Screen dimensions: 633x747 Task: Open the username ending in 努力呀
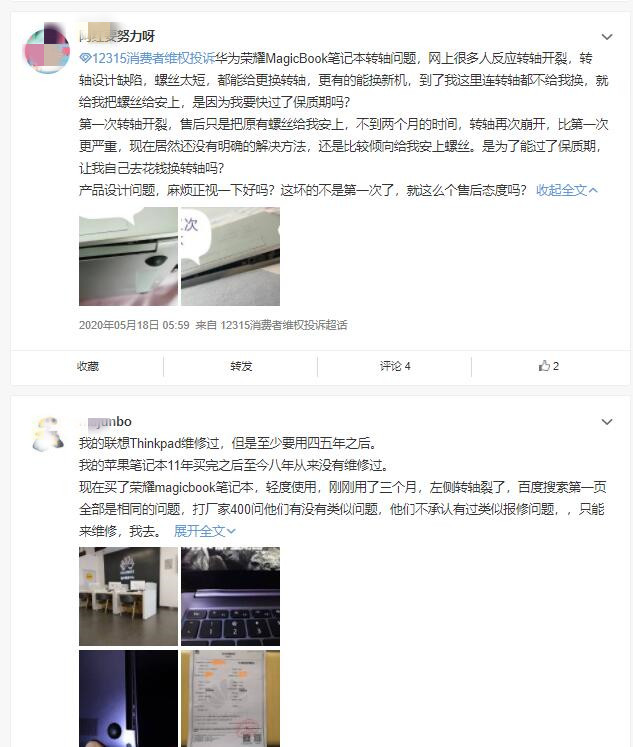click(x=117, y=36)
